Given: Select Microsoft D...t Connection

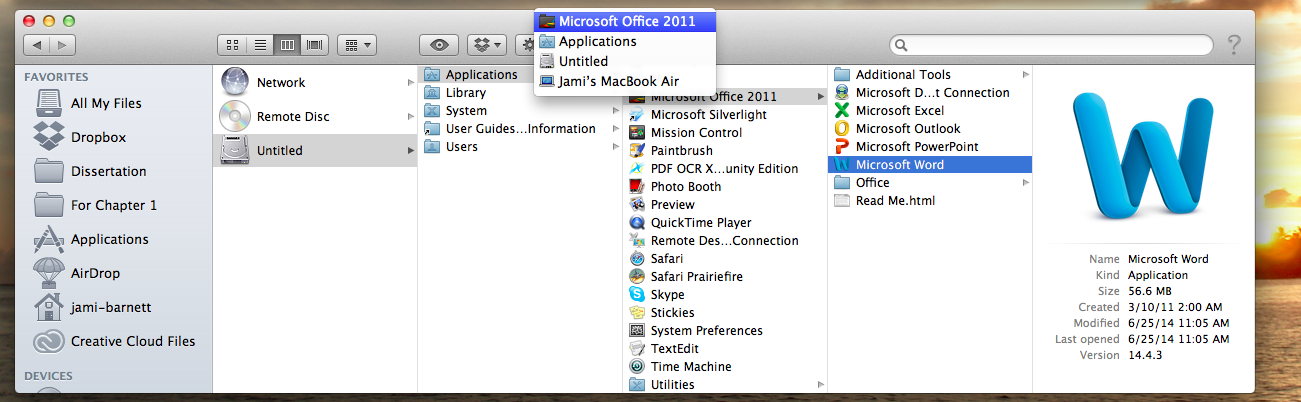Looking at the screenshot, I should tap(930, 92).
